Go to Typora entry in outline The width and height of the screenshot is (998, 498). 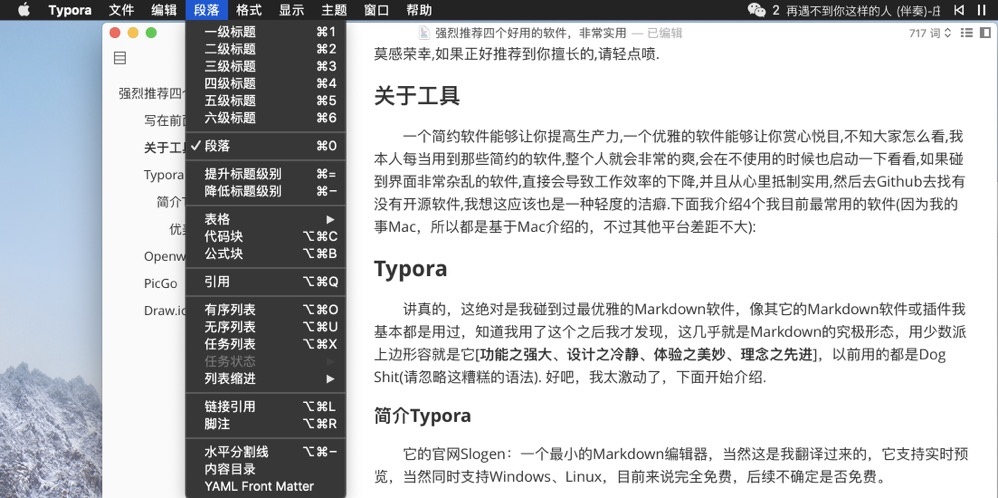[x=164, y=174]
